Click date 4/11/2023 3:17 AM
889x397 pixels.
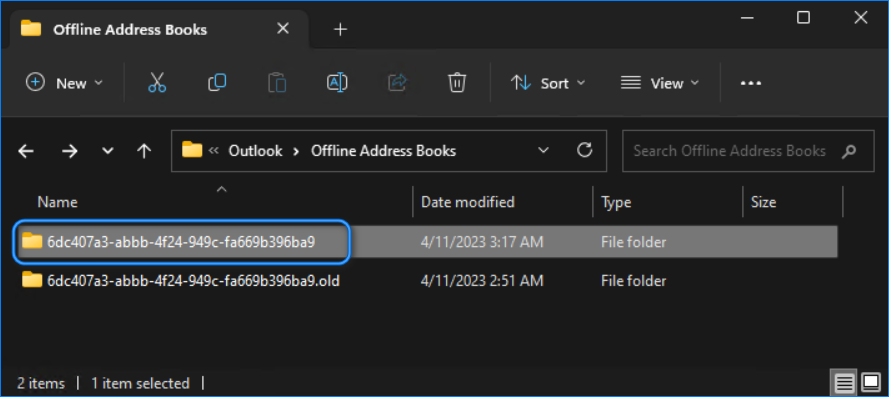482,242
